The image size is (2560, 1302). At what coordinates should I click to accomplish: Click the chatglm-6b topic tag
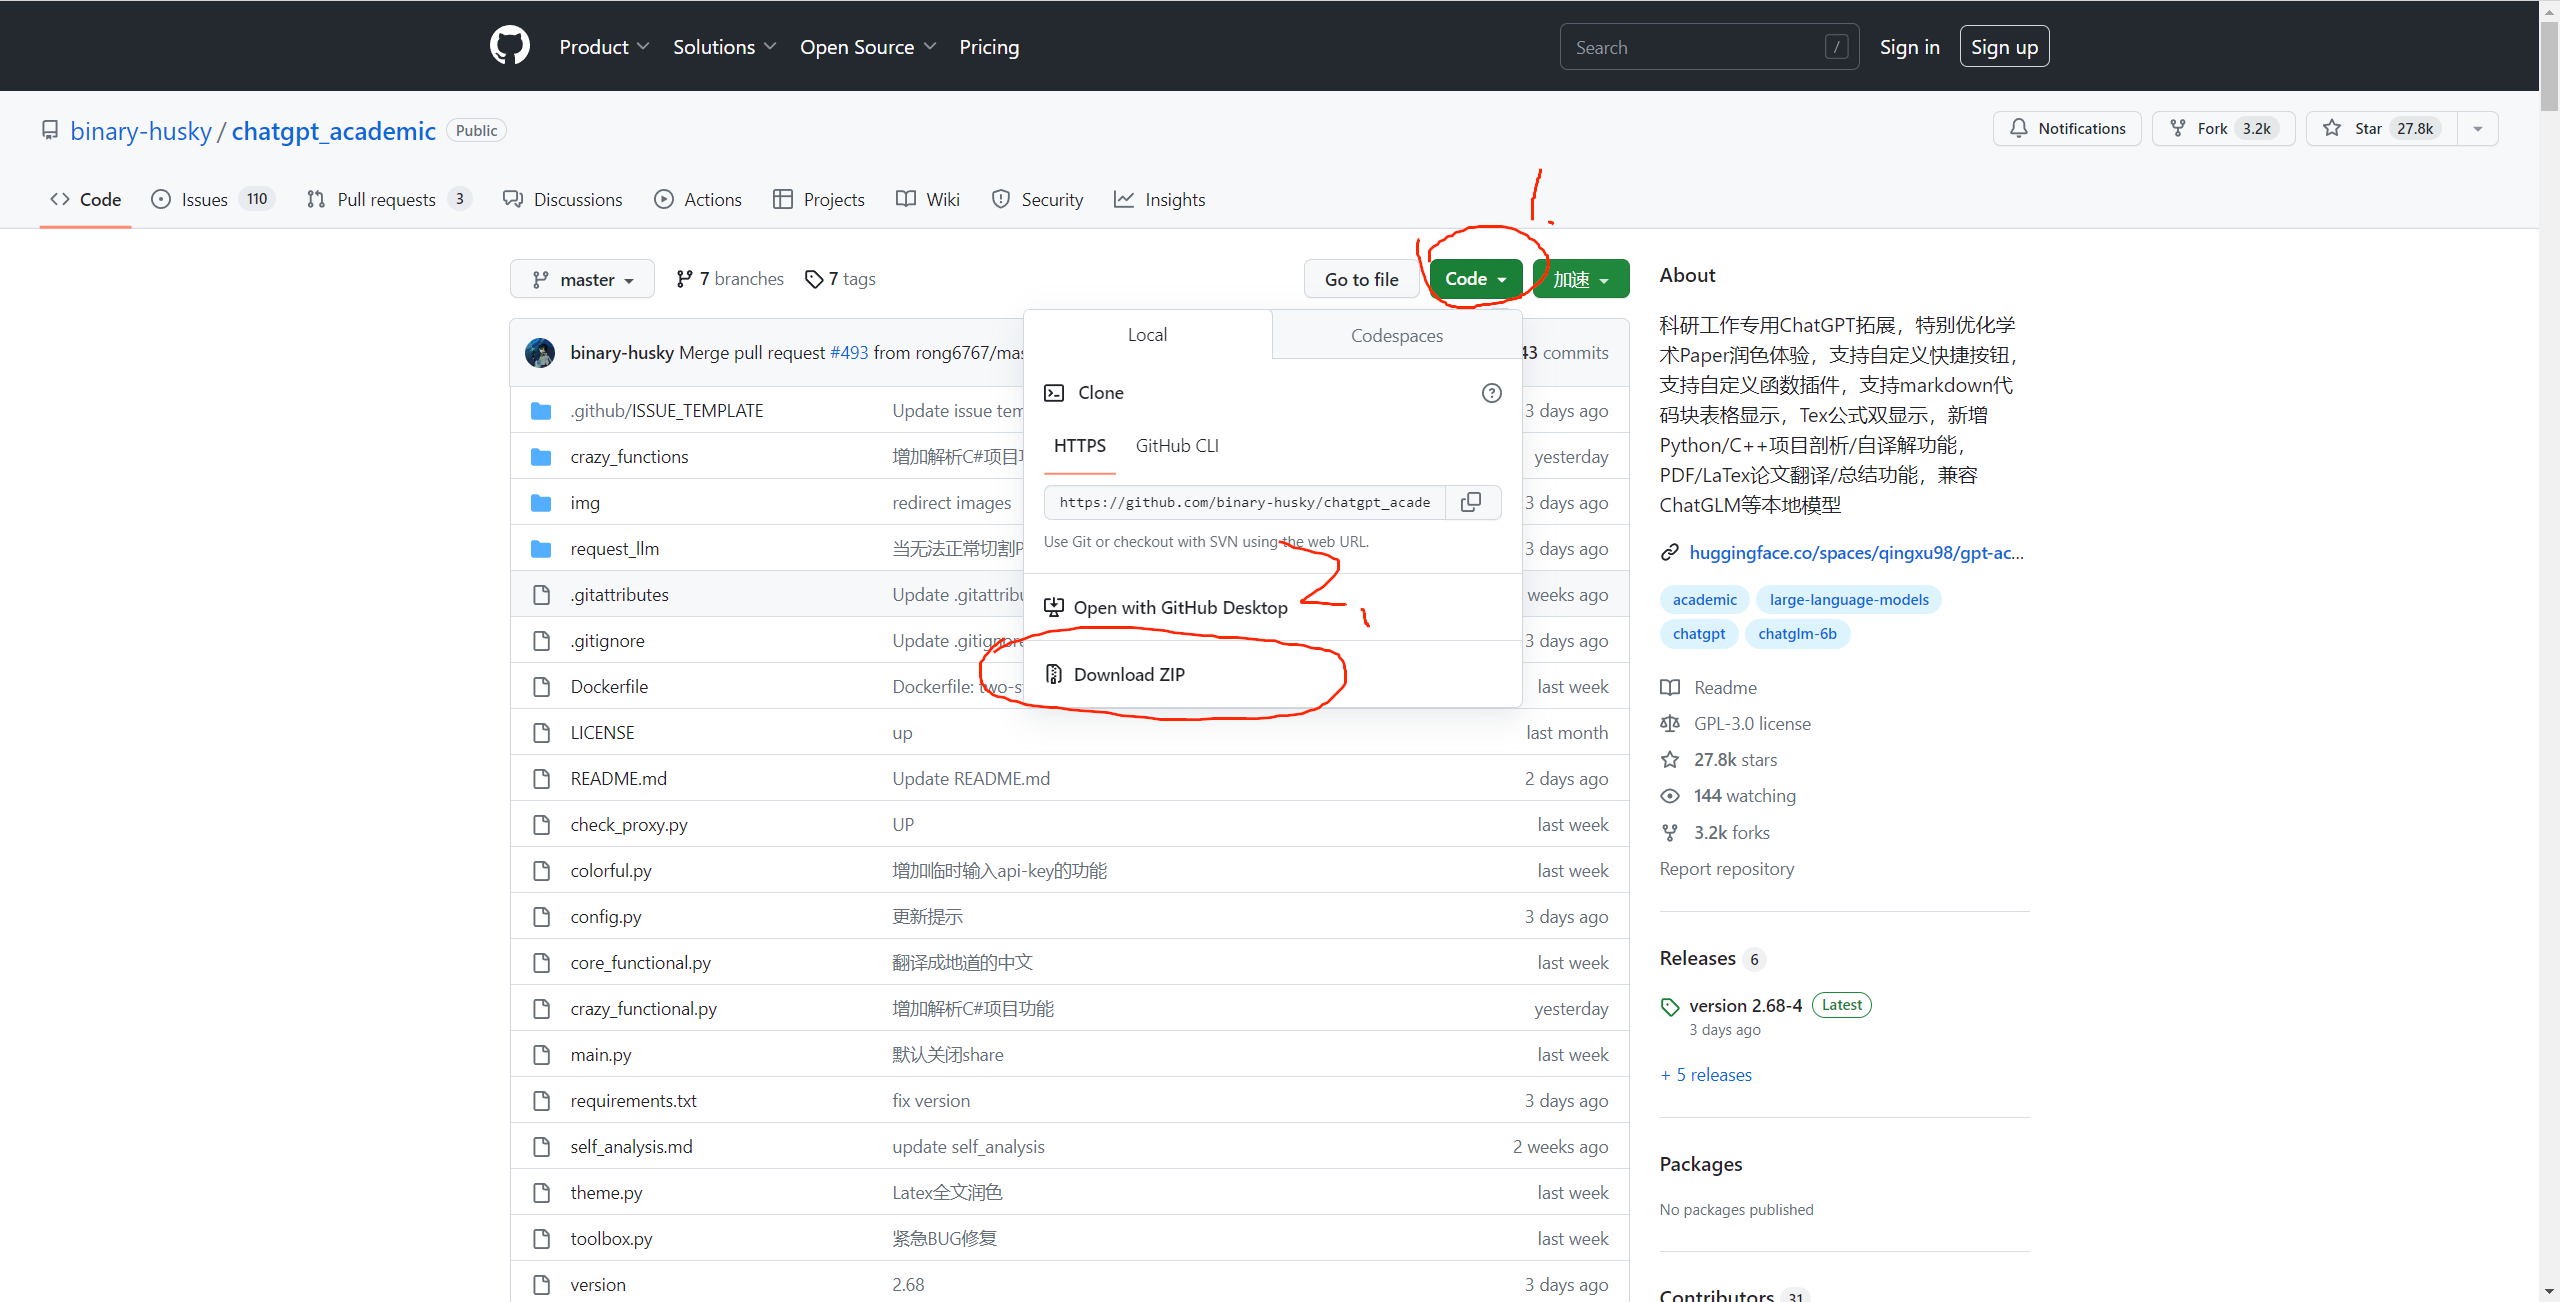[x=1797, y=634]
